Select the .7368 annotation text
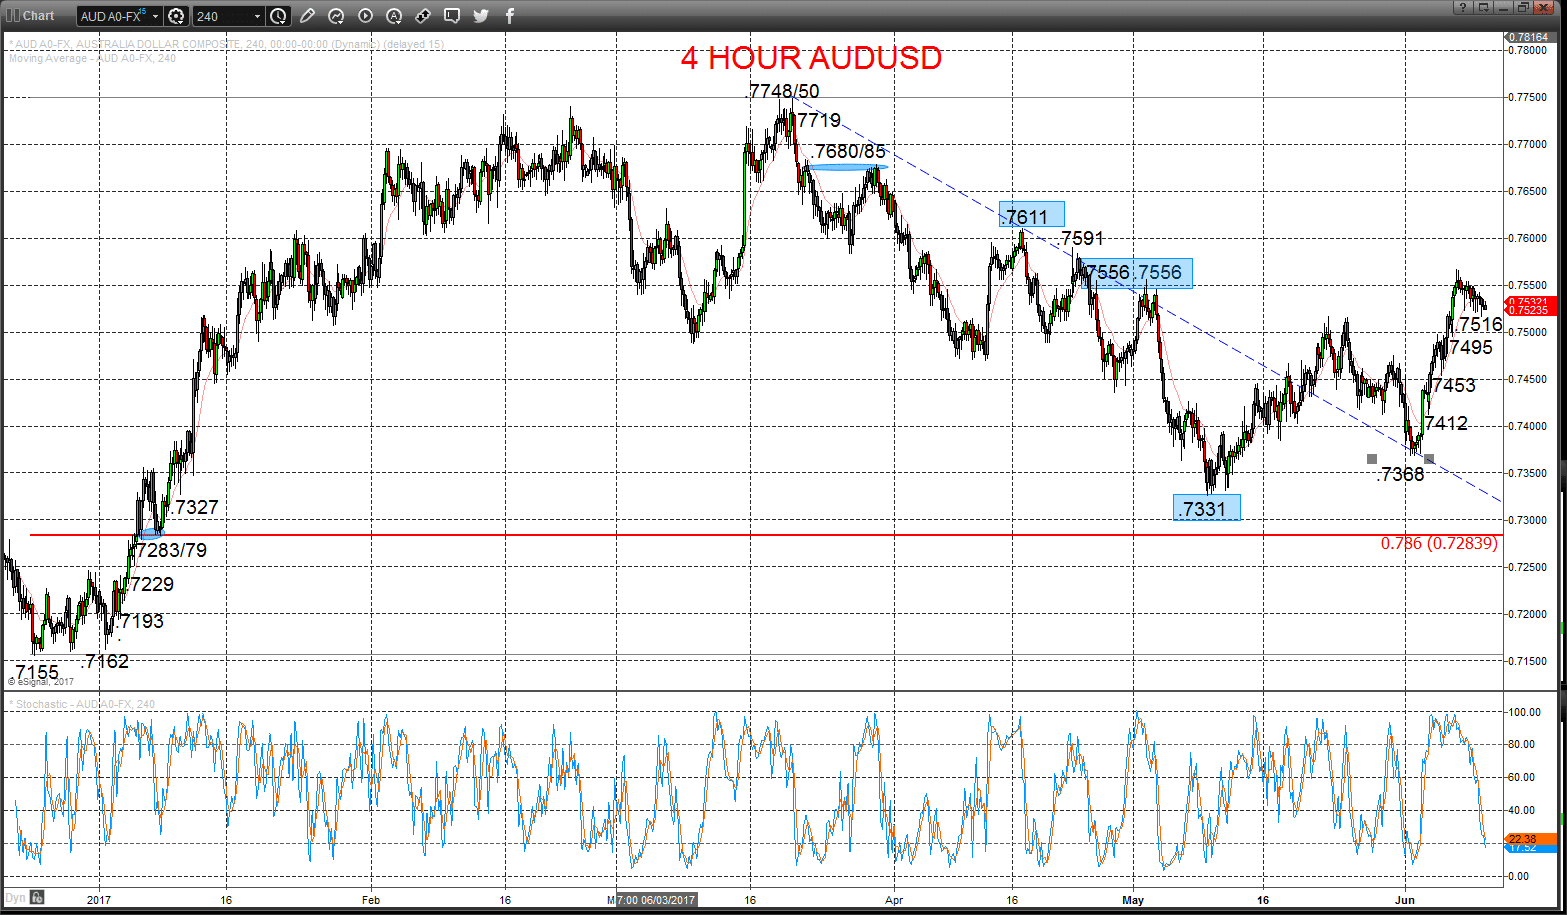 pyautogui.click(x=1401, y=474)
